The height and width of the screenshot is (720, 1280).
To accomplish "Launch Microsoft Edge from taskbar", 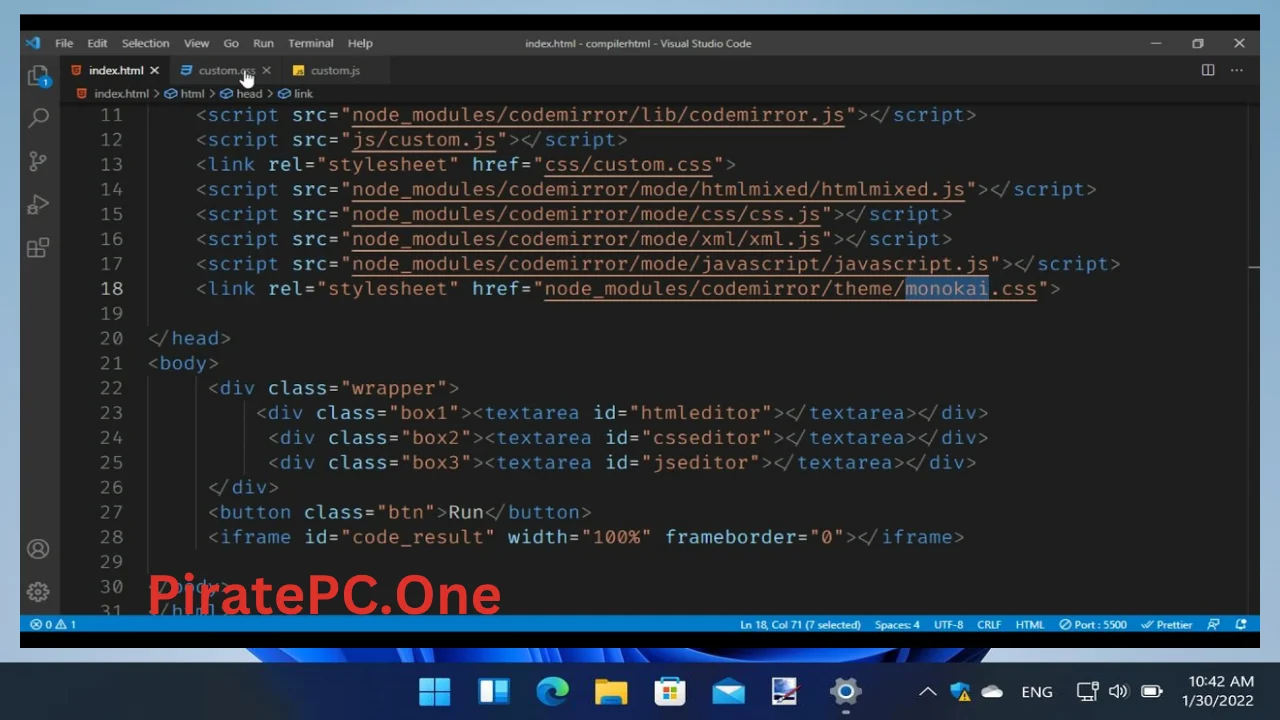I will tap(552, 692).
